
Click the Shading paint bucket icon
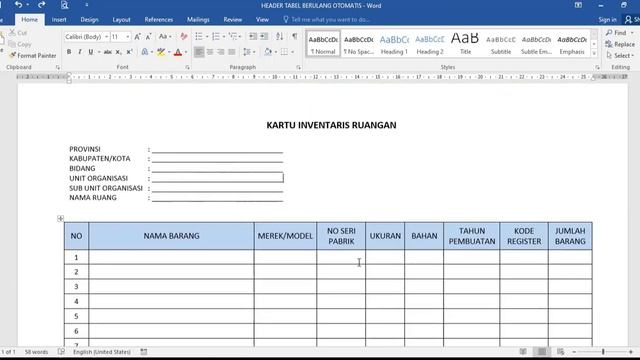coord(268,52)
